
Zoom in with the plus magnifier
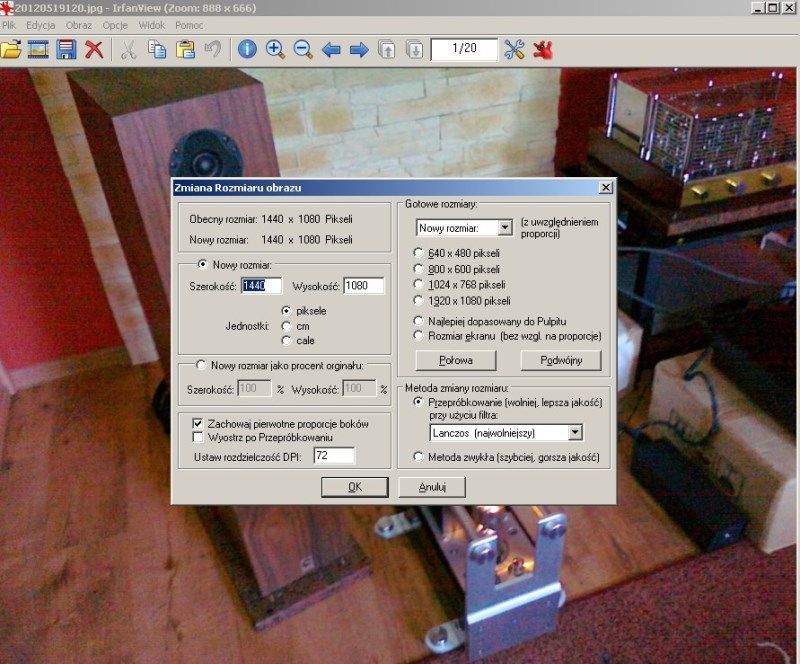(276, 50)
